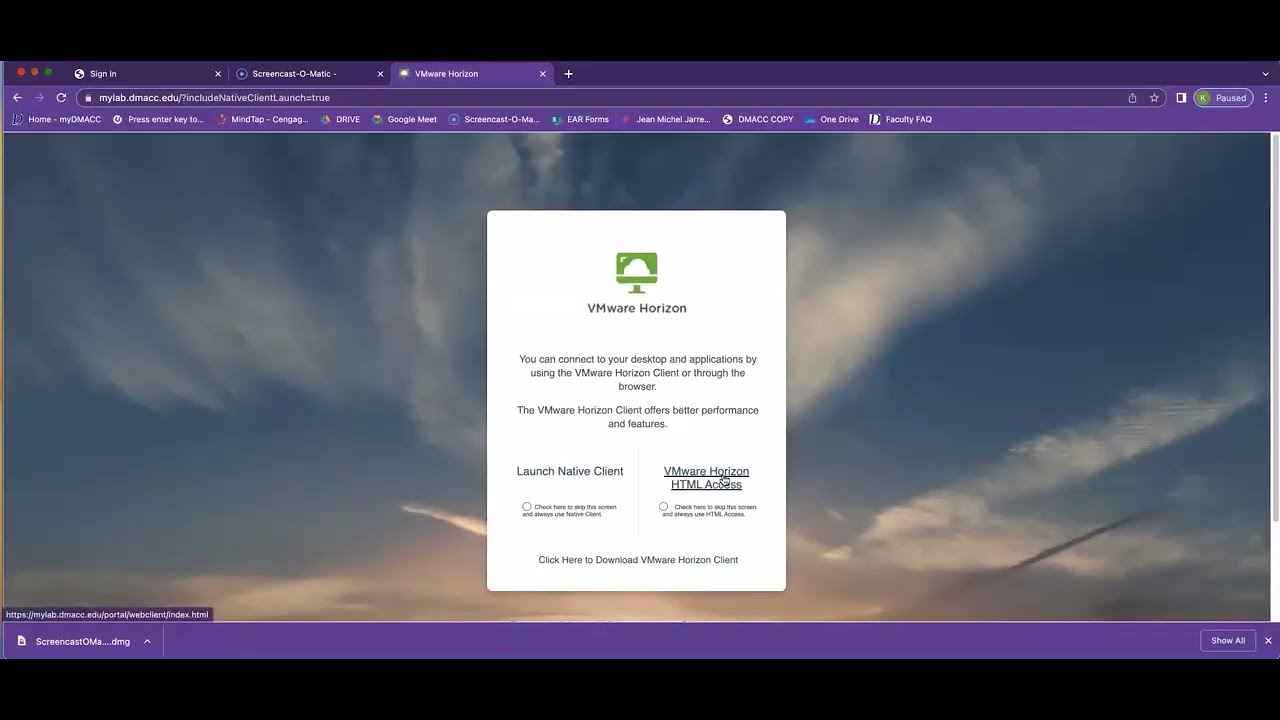Viewport: 1280px width, 720px height.
Task: Minimize the browser window with yellow button
Action: point(34,72)
